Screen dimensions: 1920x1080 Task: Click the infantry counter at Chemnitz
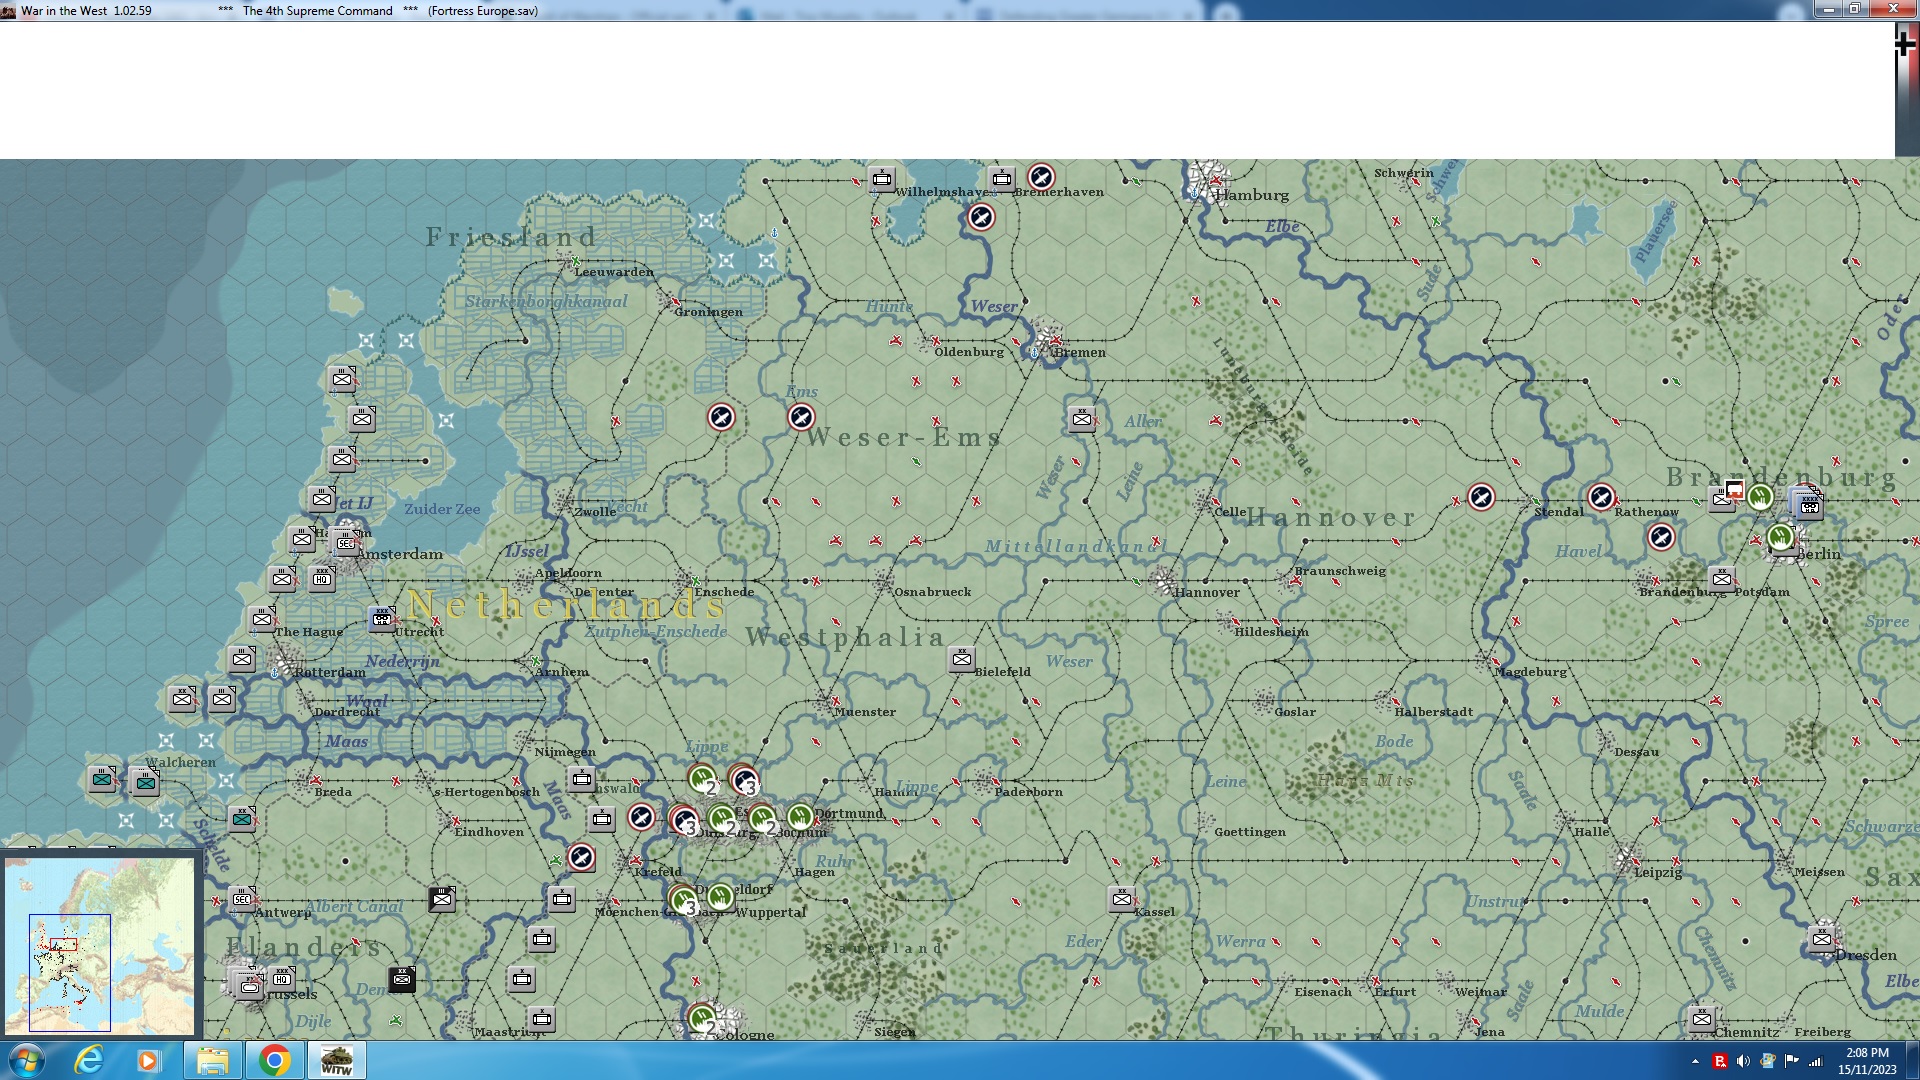pos(1701,1018)
